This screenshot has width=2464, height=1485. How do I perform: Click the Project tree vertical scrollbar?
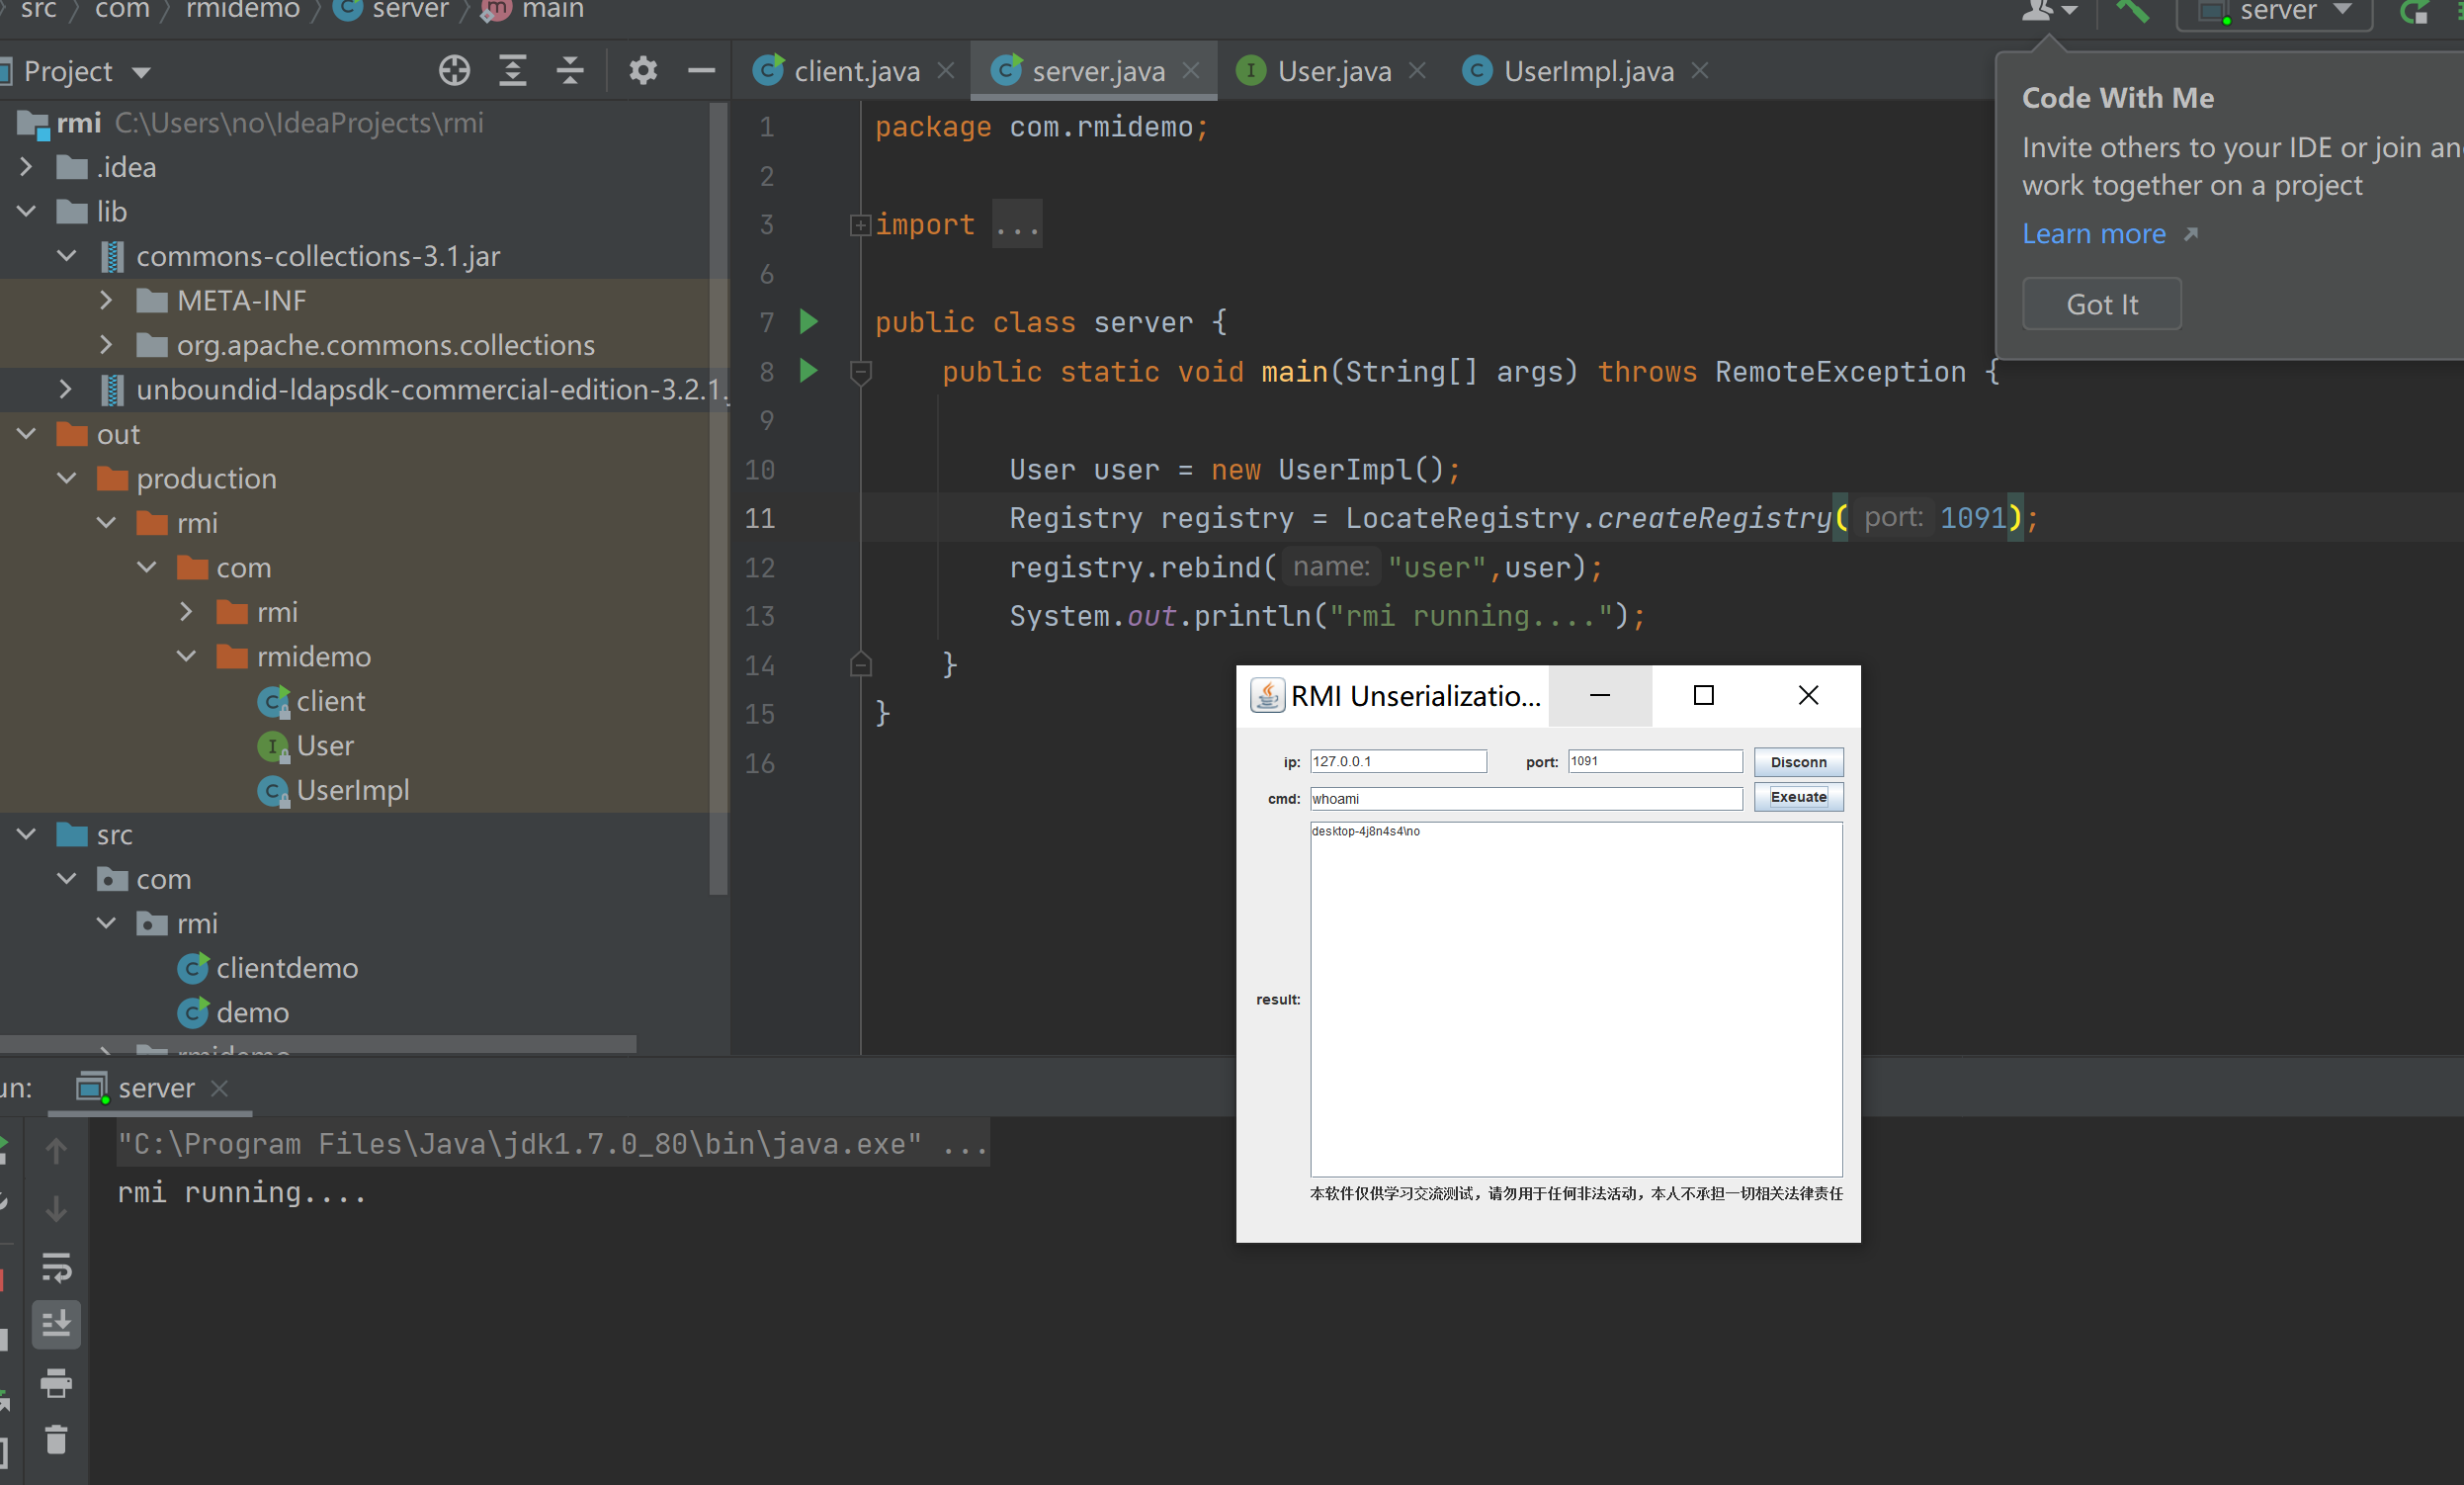718,500
